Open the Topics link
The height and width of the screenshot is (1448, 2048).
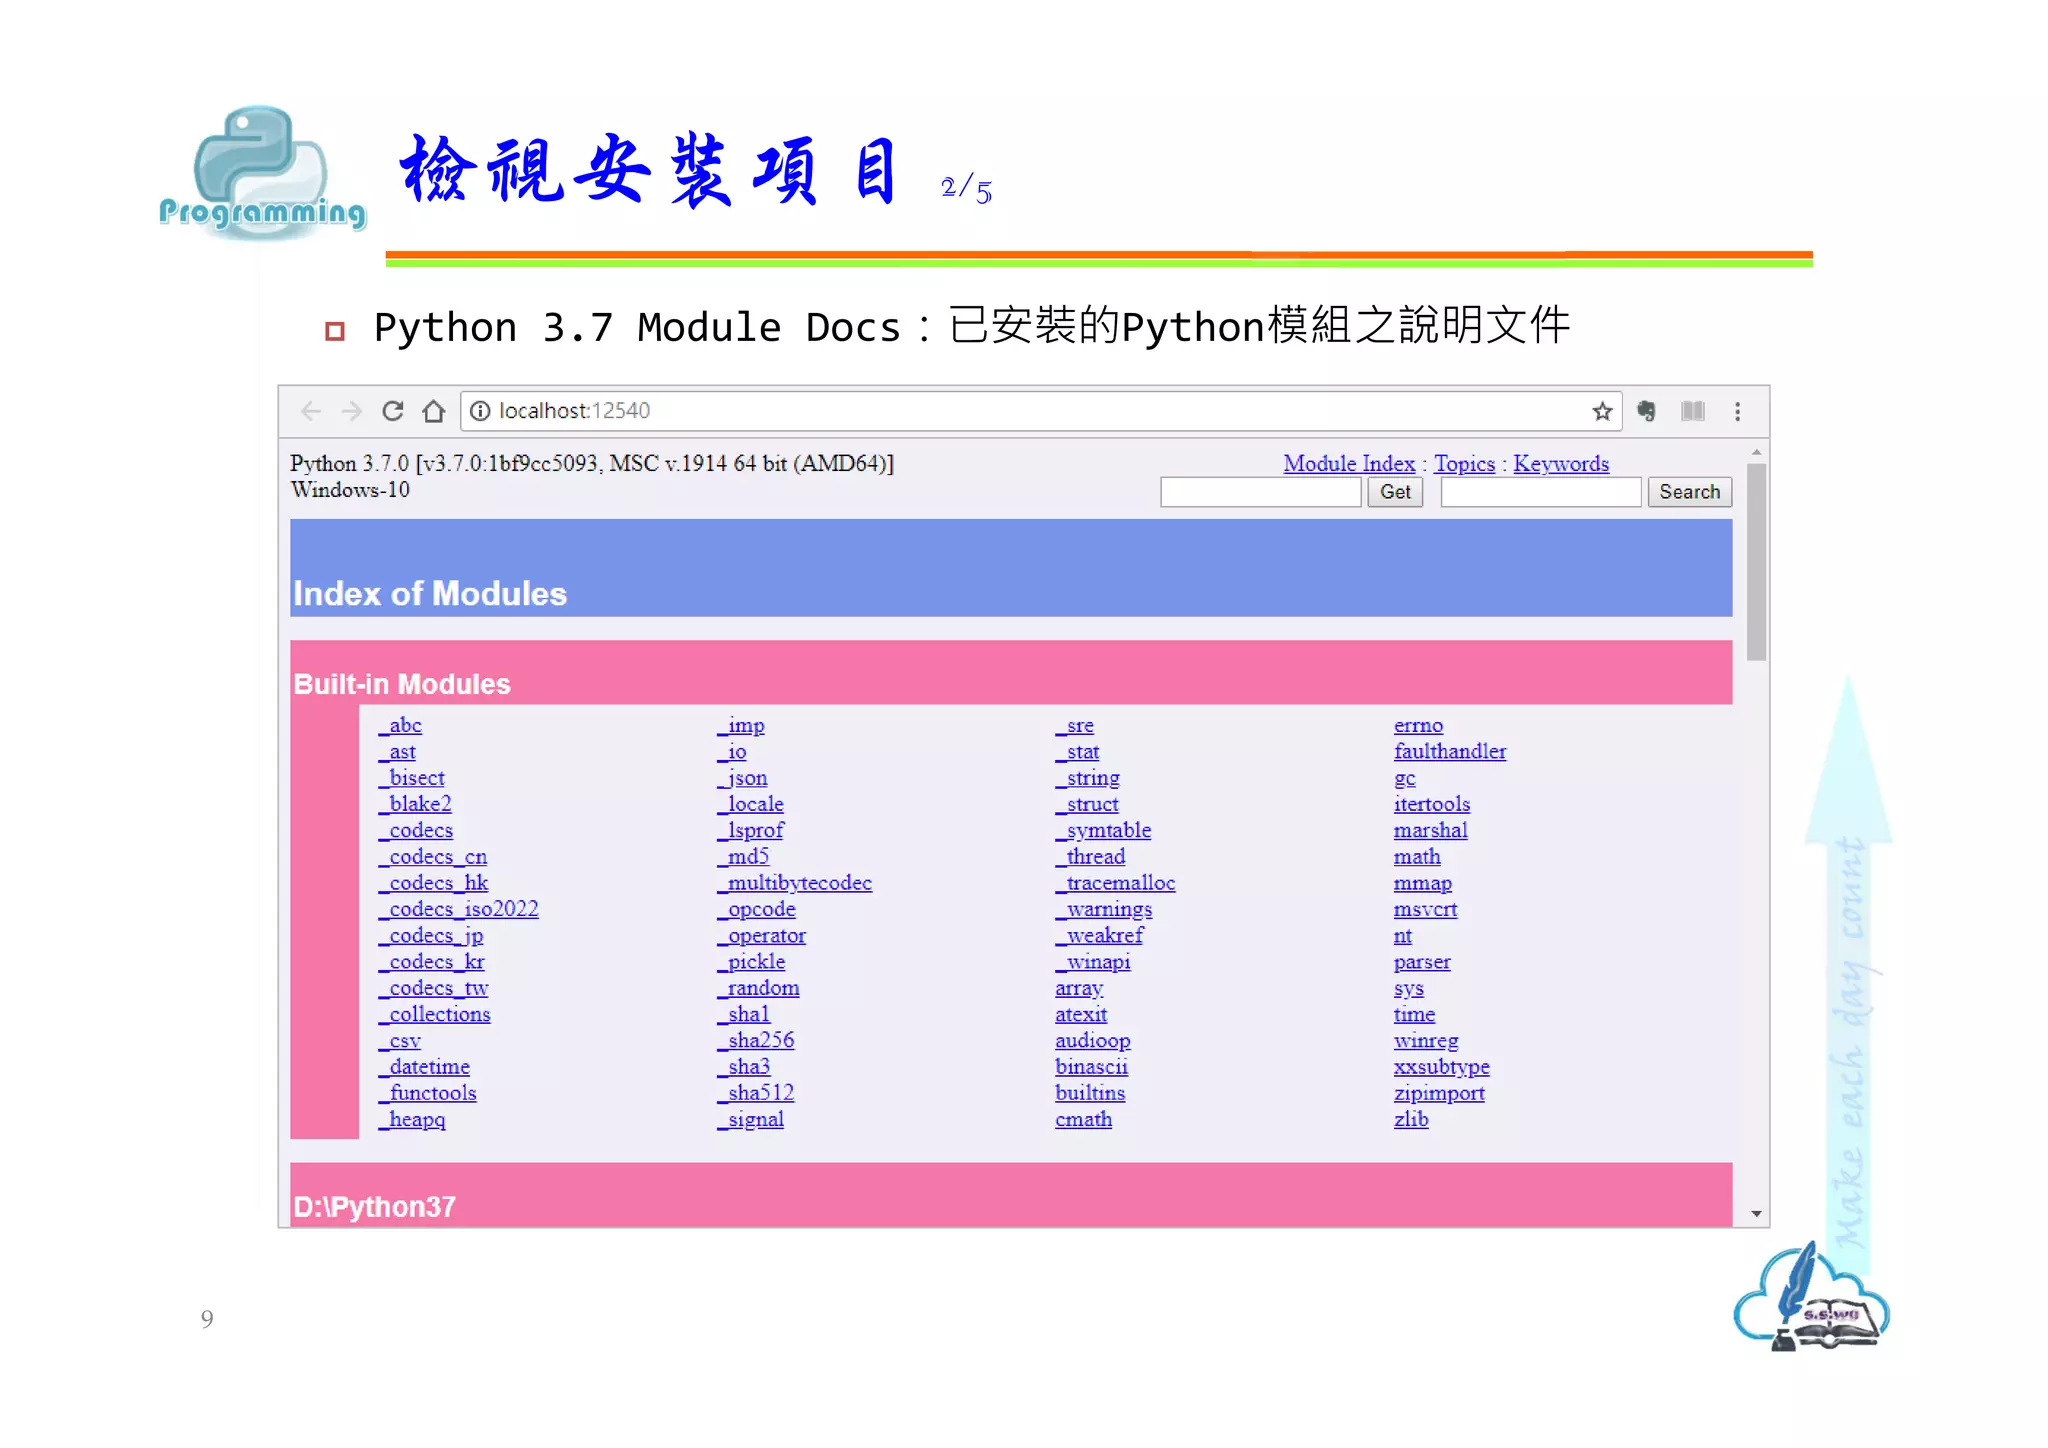[x=1464, y=464]
